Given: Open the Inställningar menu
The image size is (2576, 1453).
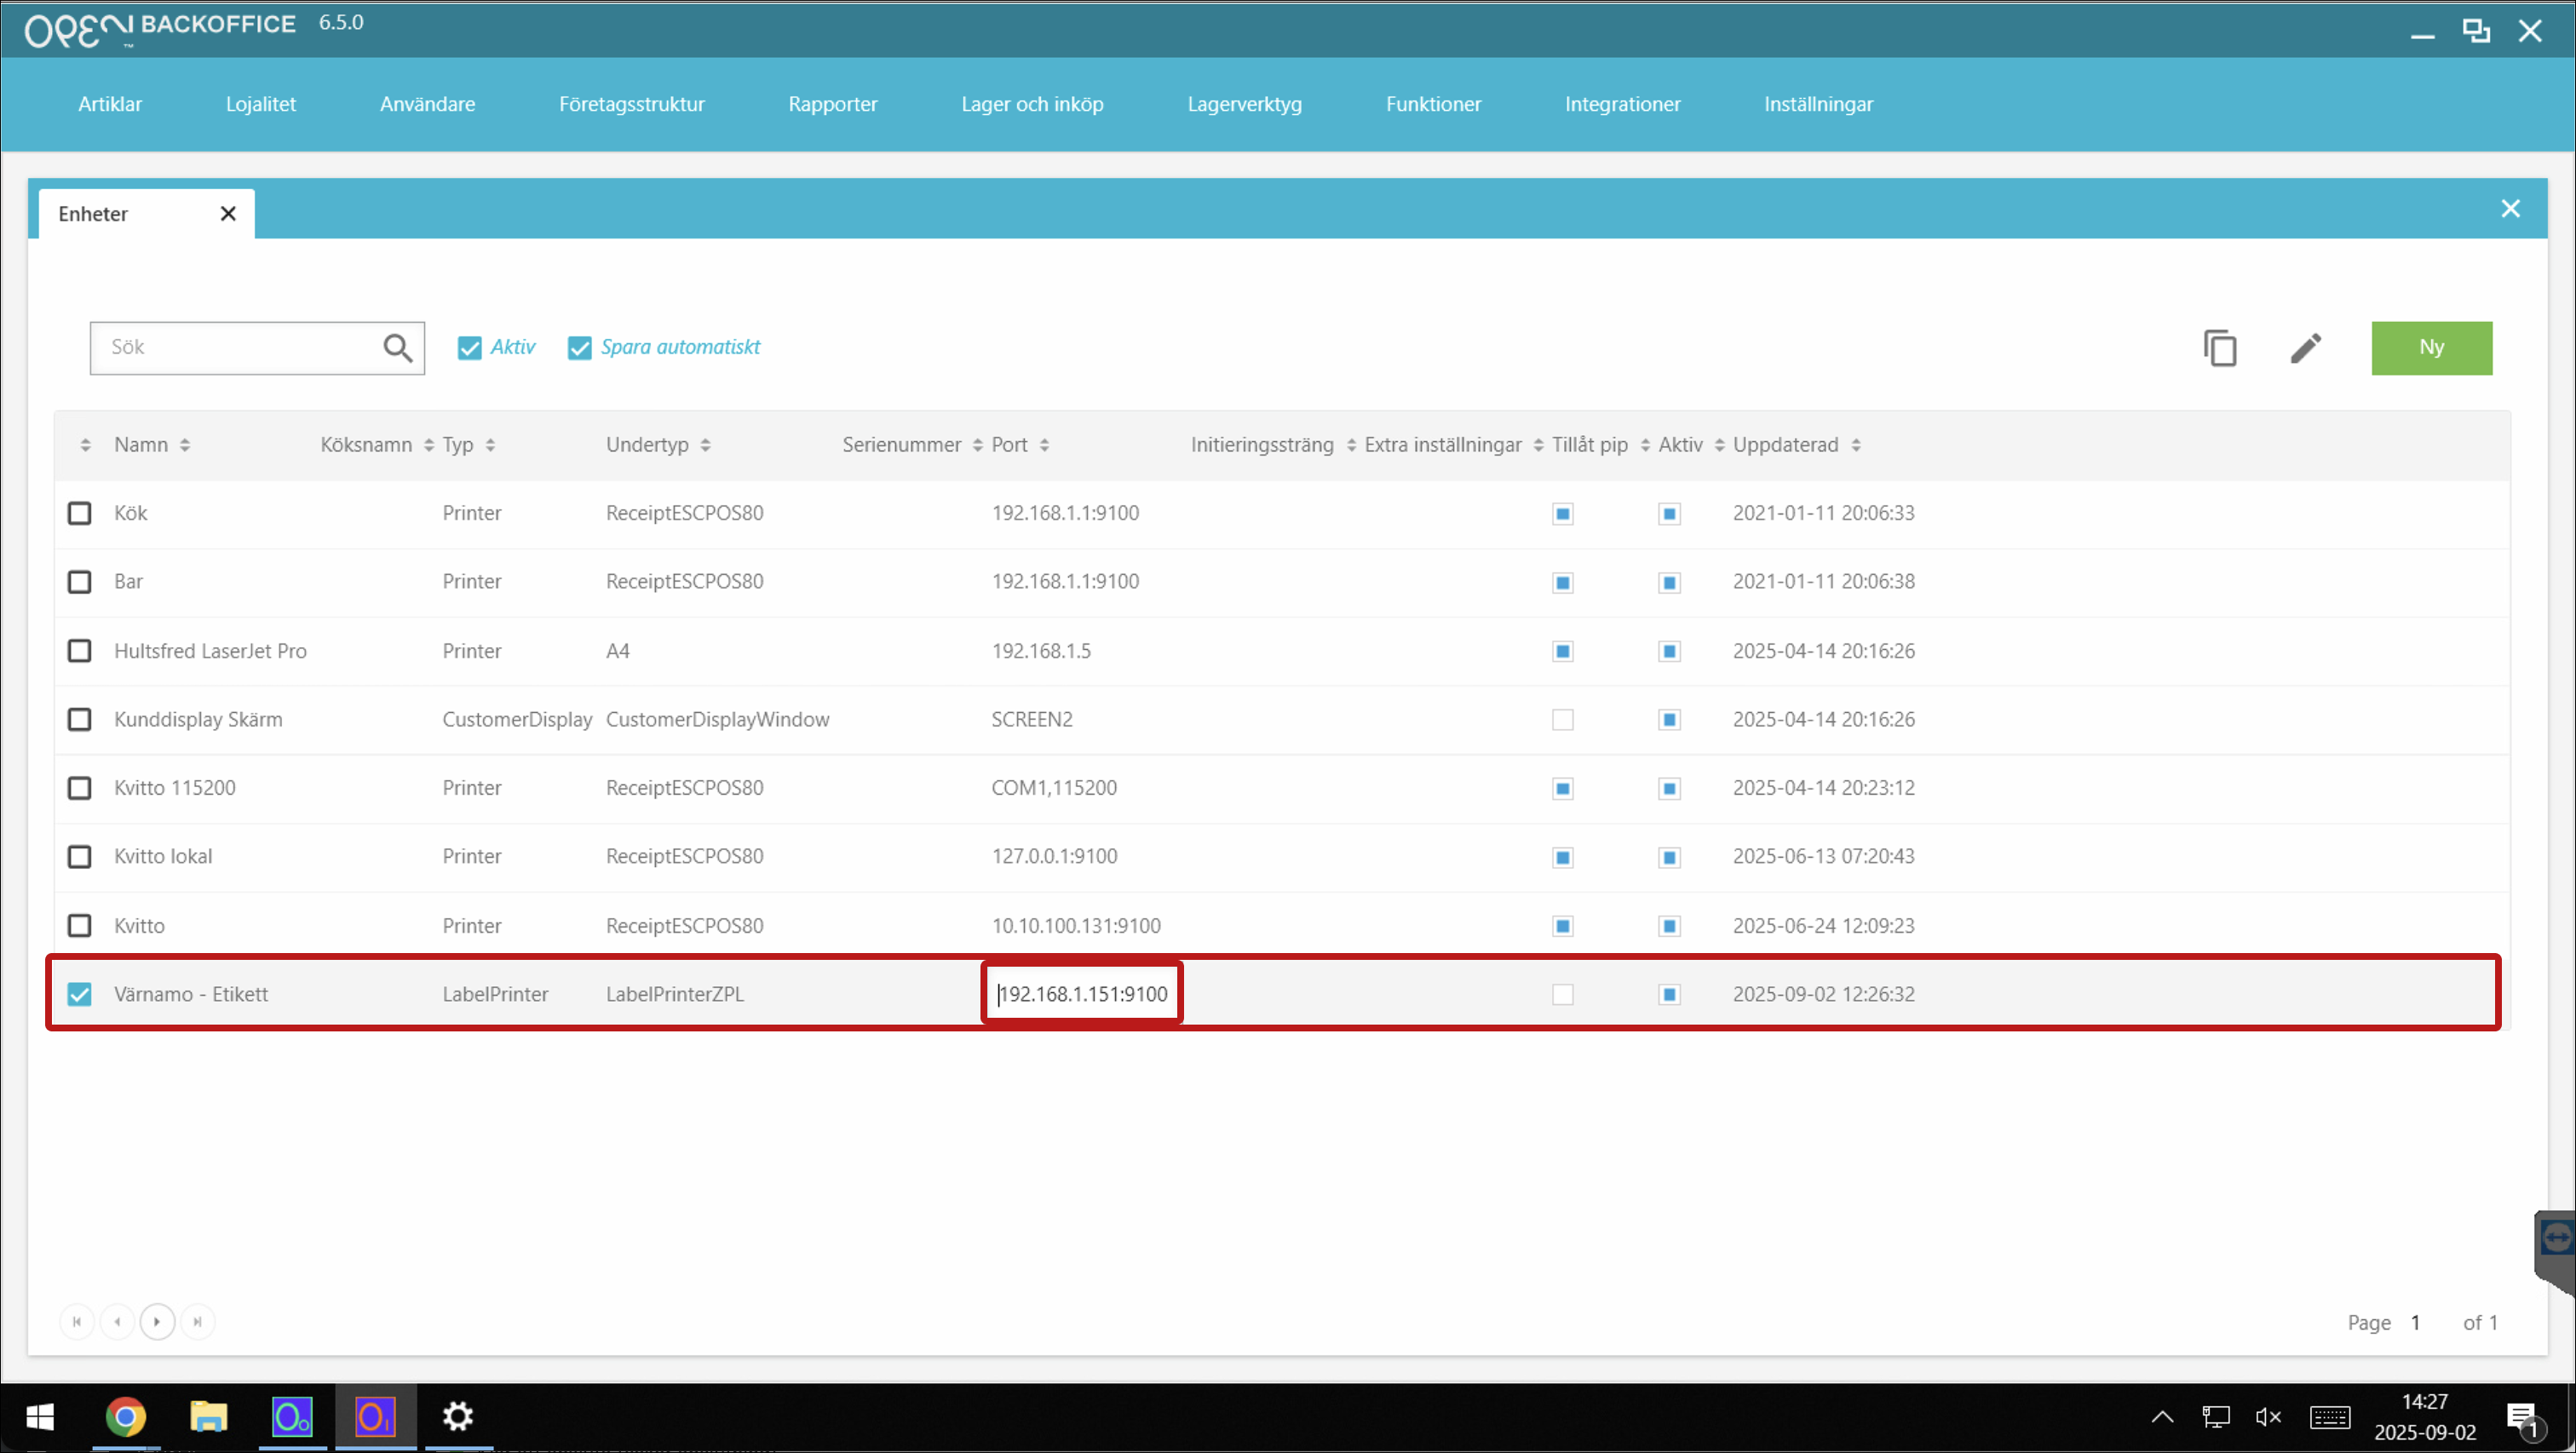Looking at the screenshot, I should coord(1818,104).
